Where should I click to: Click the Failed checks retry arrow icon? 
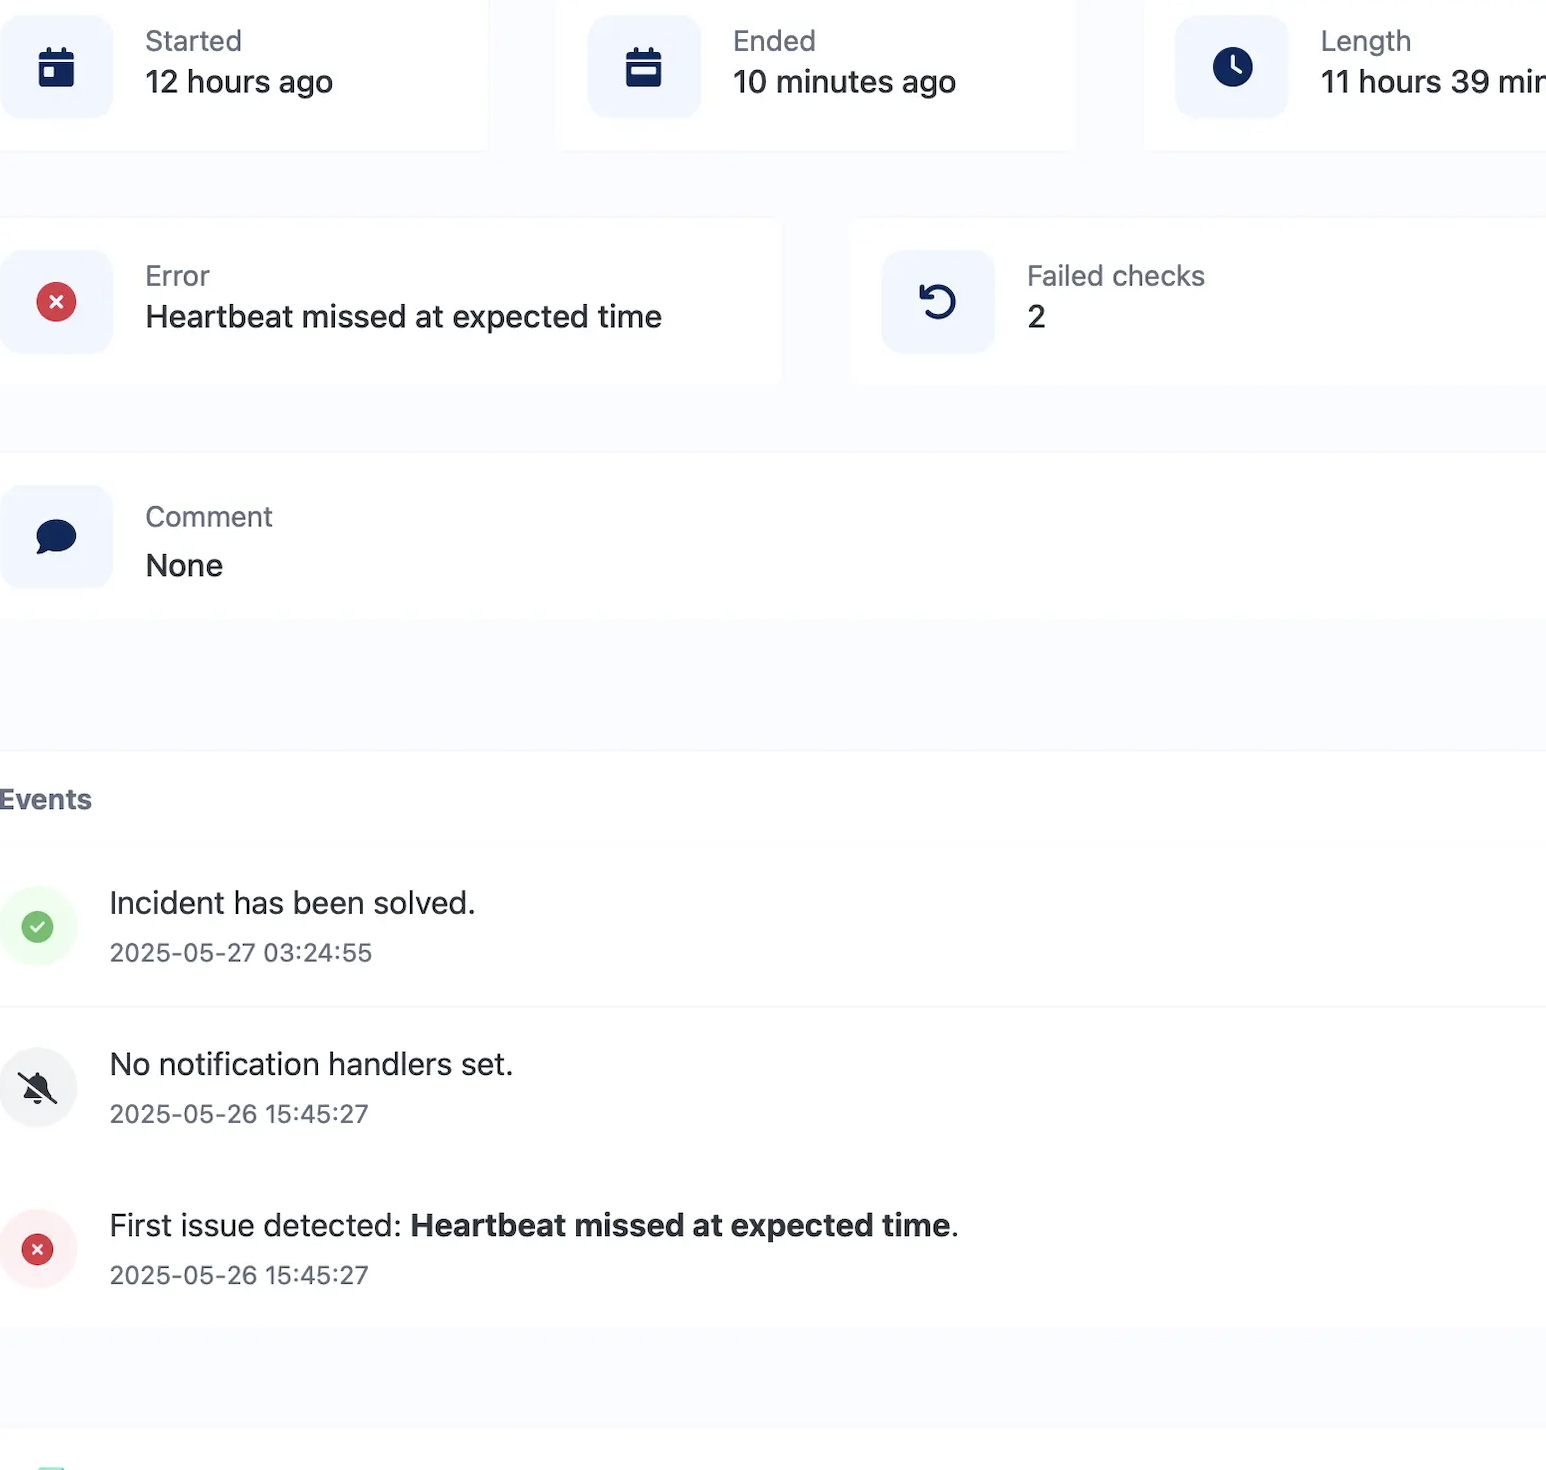[937, 302]
